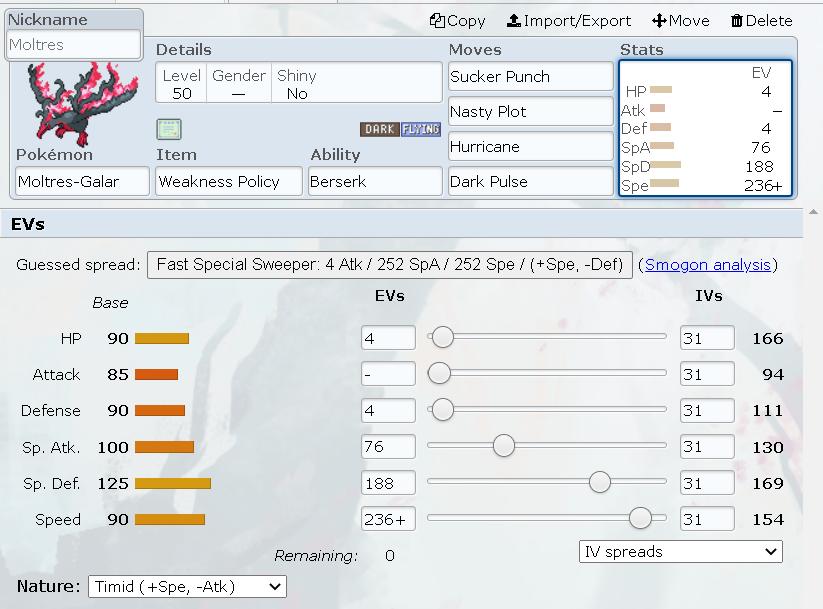Open the Nature dropdown showing Timid
Image resolution: width=823 pixels, height=609 pixels.
pyautogui.click(x=187, y=586)
